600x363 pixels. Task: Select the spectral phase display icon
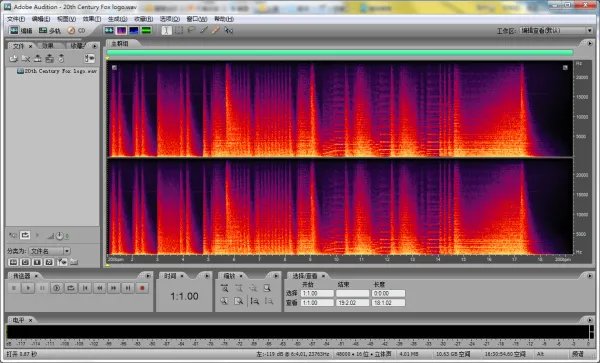(x=146, y=30)
